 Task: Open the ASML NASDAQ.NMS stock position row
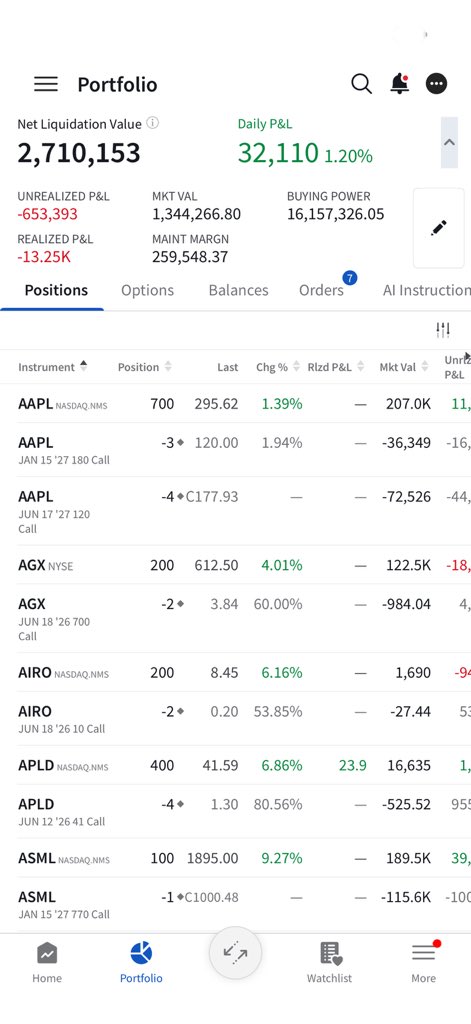[x=235, y=858]
